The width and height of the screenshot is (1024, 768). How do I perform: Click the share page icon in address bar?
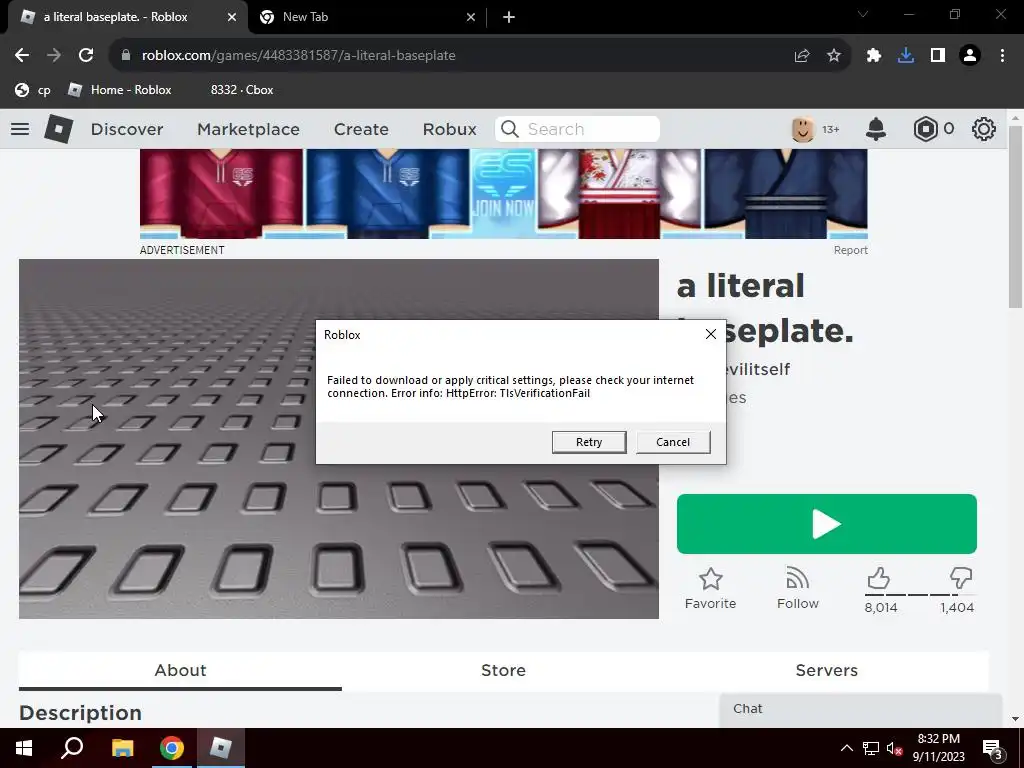point(802,56)
